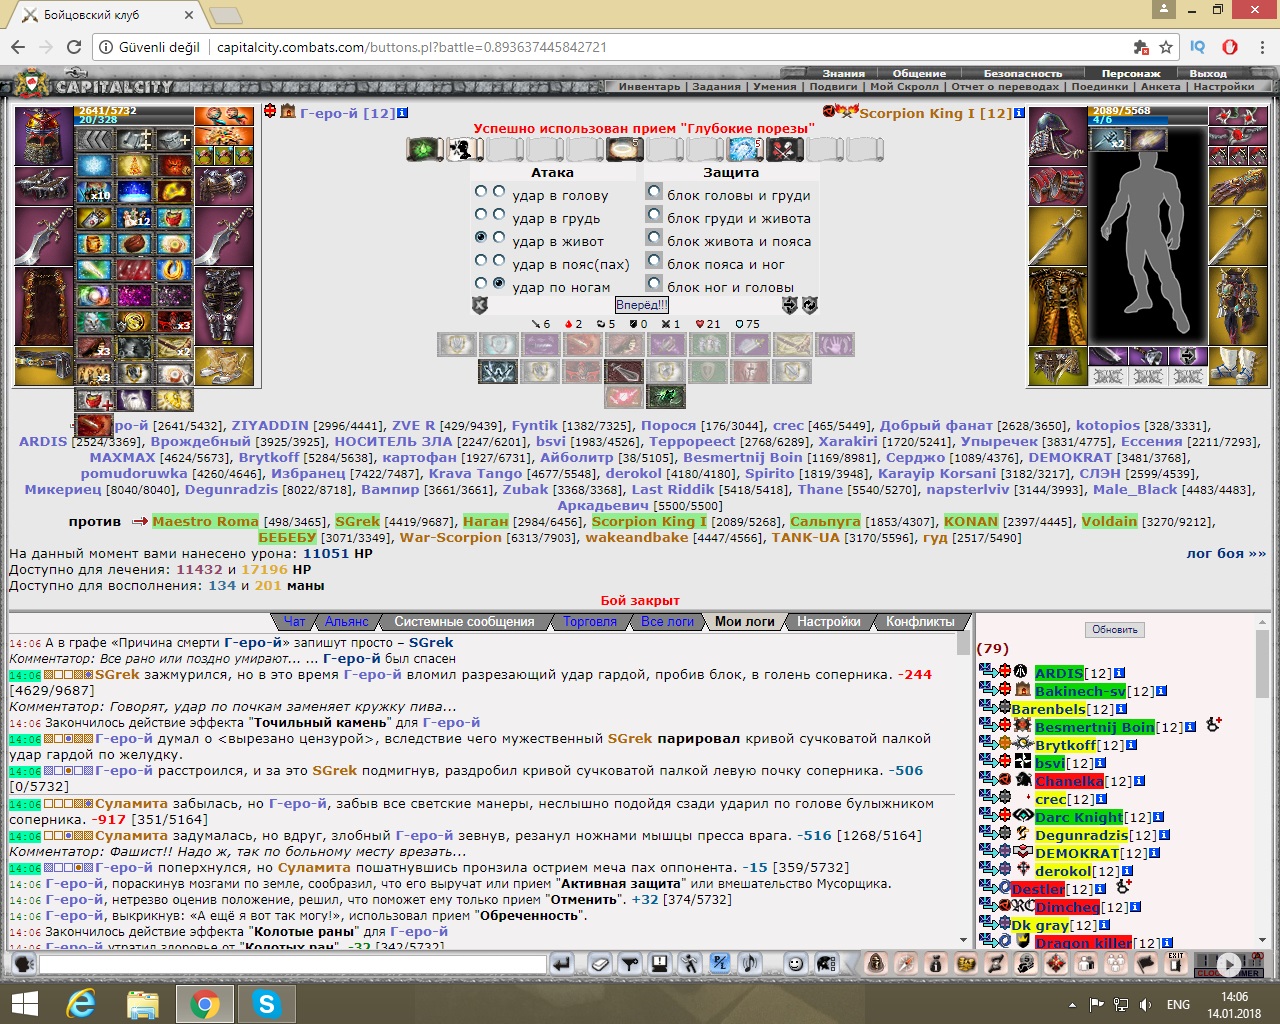Screen dimensions: 1280x1024
Task: Click the EXIT door icon
Action: coord(1176,964)
